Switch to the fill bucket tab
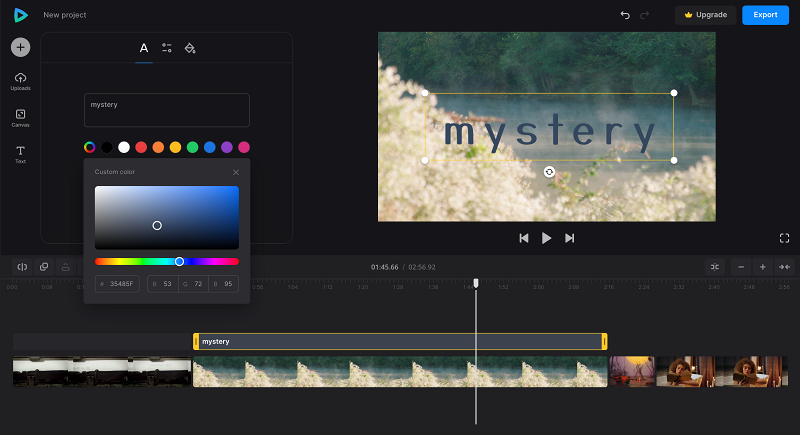This screenshot has width=800, height=435. [190, 48]
